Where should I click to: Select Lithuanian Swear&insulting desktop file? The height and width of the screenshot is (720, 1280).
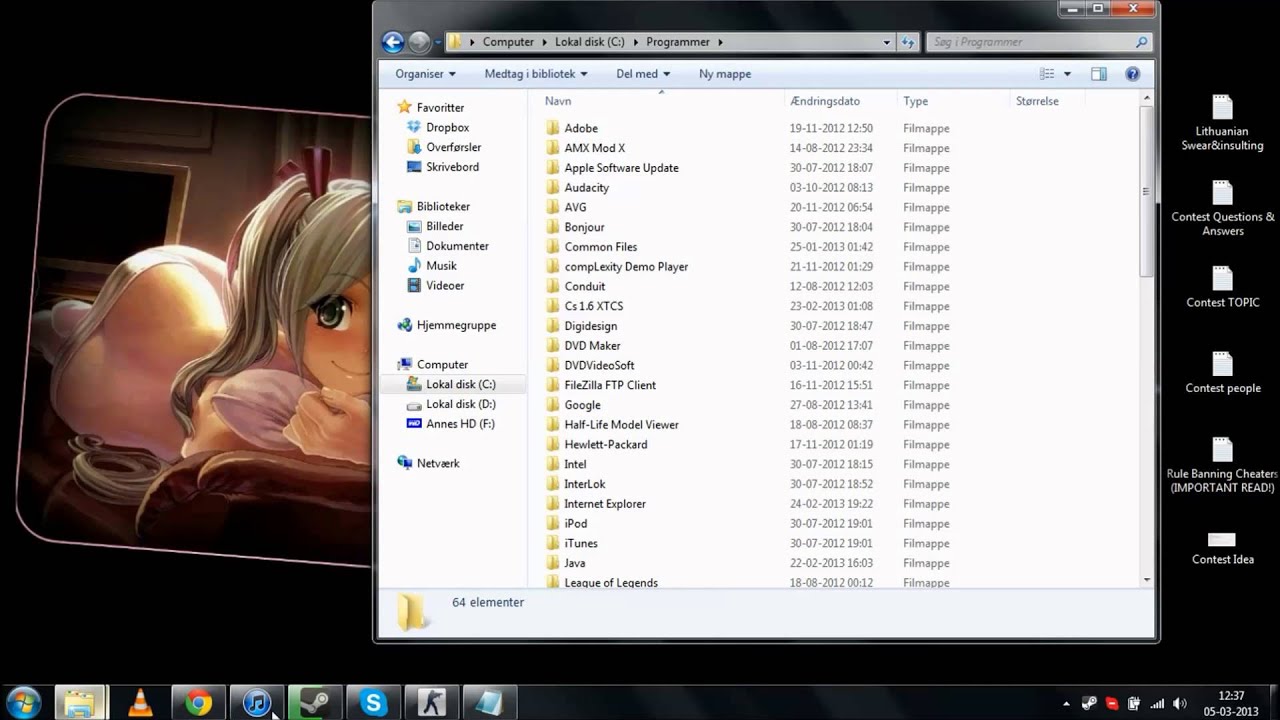[1222, 124]
